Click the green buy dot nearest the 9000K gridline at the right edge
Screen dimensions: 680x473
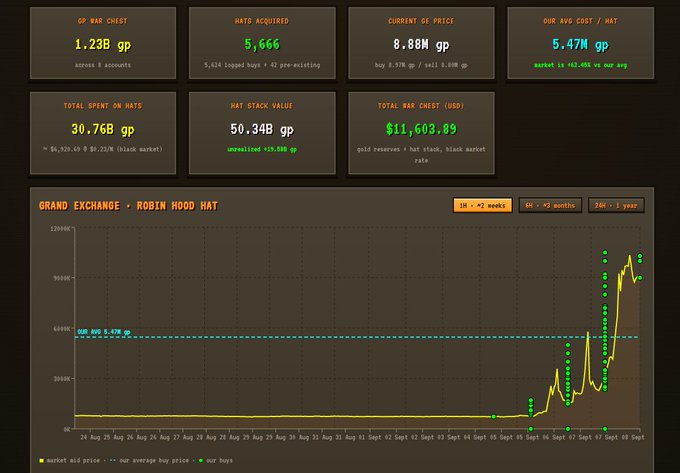point(640,278)
